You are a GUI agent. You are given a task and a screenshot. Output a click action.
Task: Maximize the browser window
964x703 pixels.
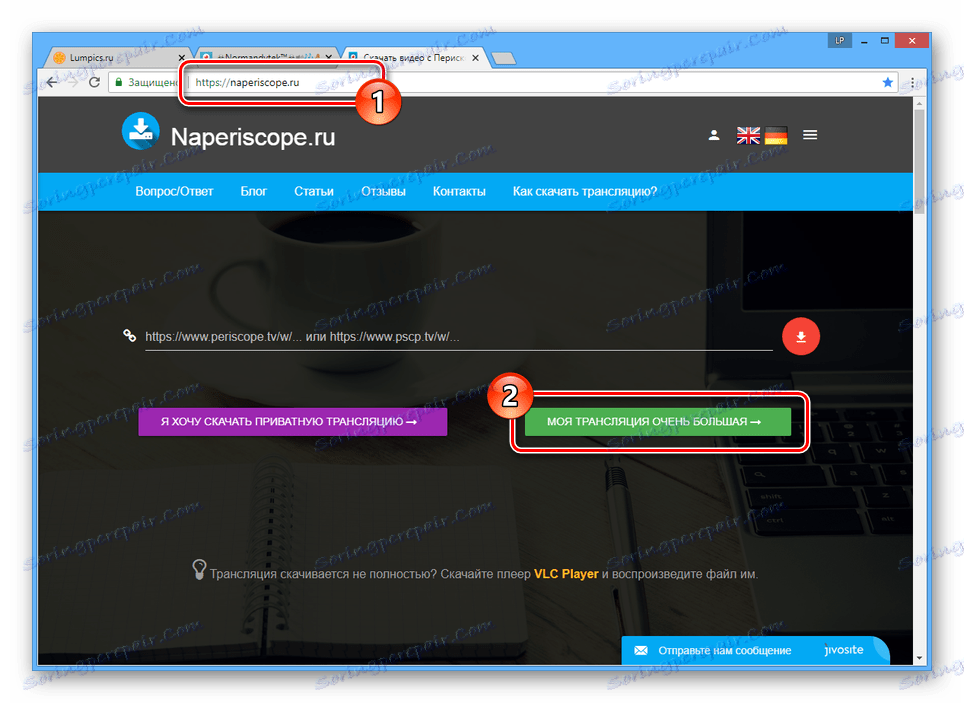tap(885, 41)
